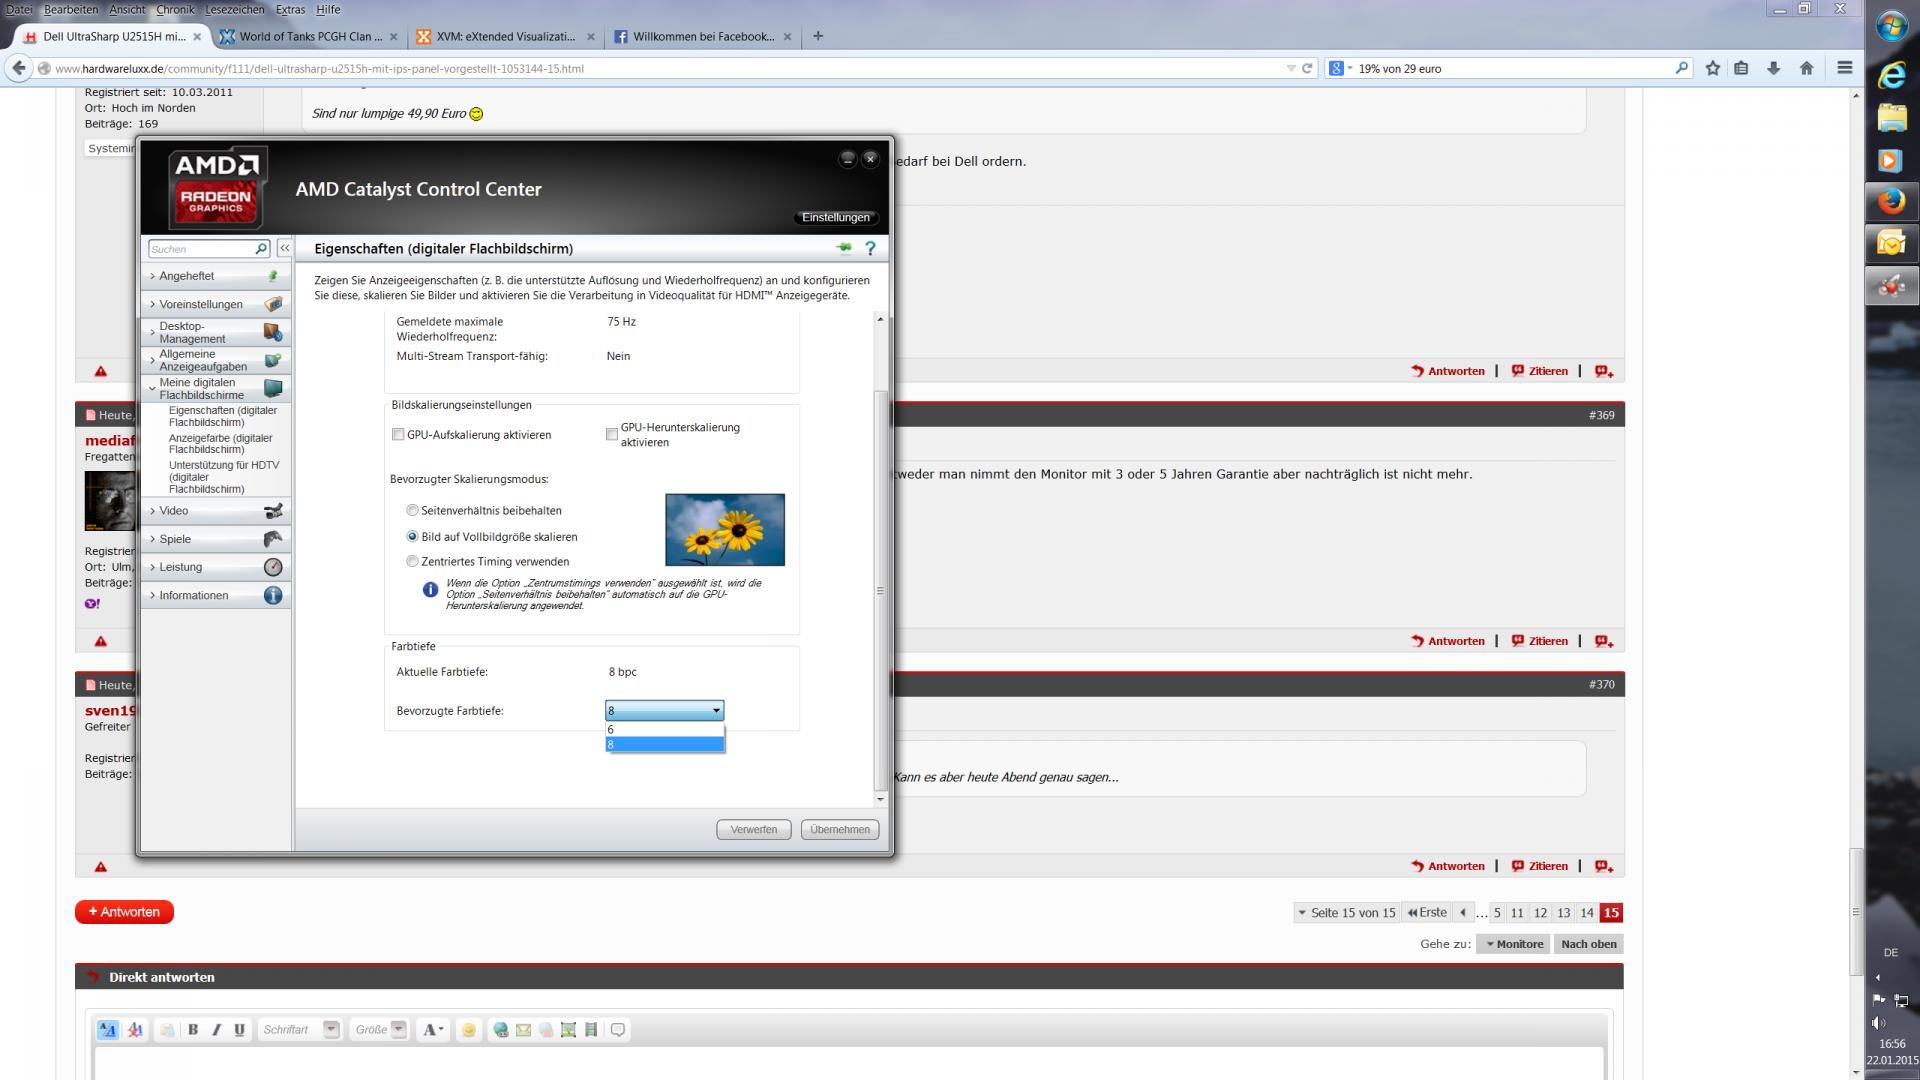
Task: Click the Übernehmen button
Action: 839,829
